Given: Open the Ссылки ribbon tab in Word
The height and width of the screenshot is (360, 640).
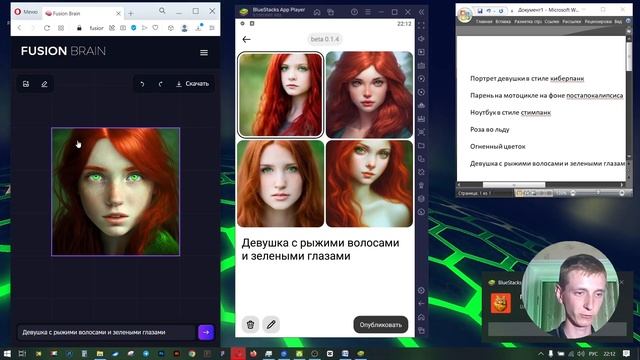Looking at the screenshot, I should pyautogui.click(x=551, y=22).
